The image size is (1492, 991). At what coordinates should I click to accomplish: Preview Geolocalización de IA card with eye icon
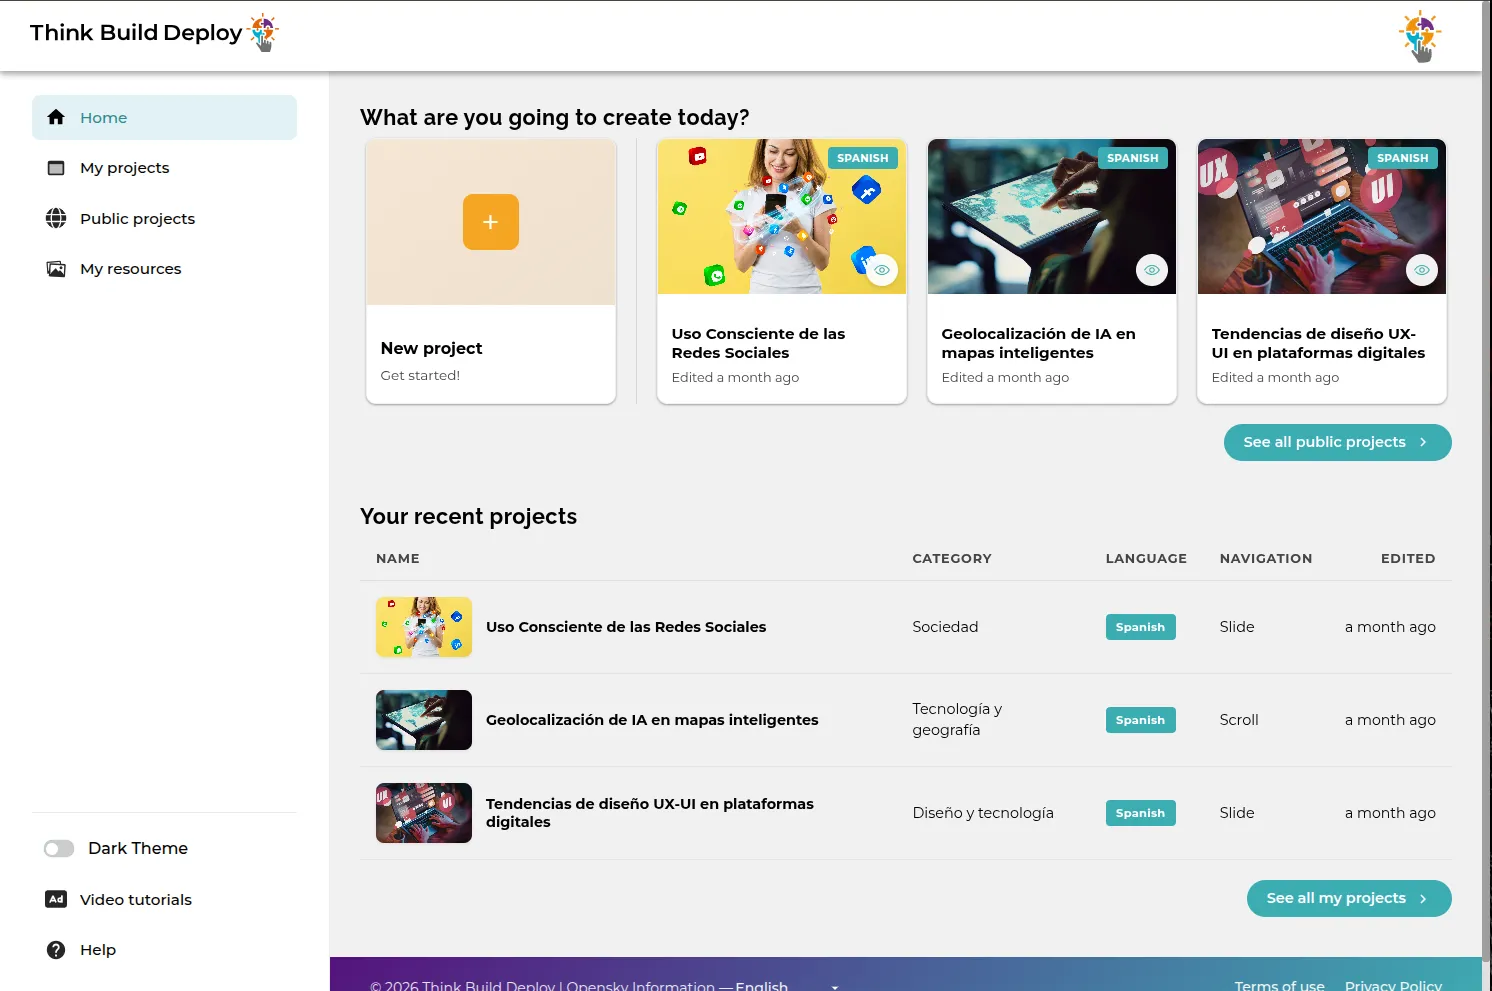click(x=1152, y=270)
